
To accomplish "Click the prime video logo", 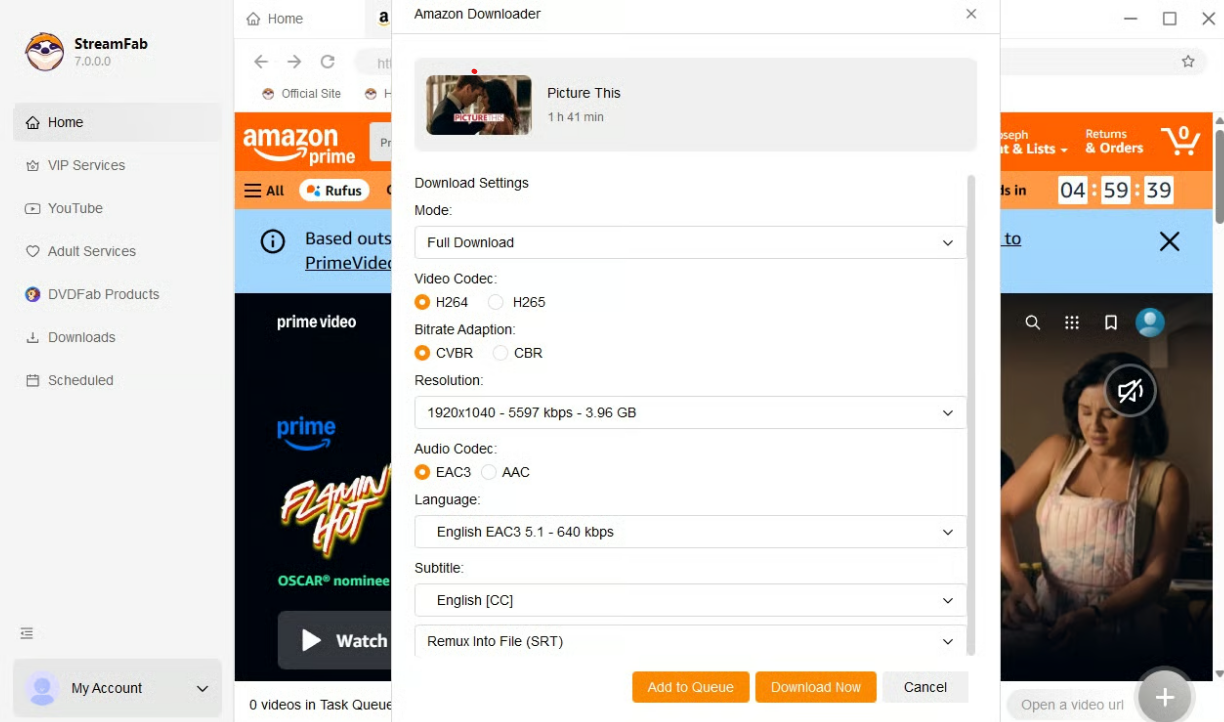I will pyautogui.click(x=316, y=322).
